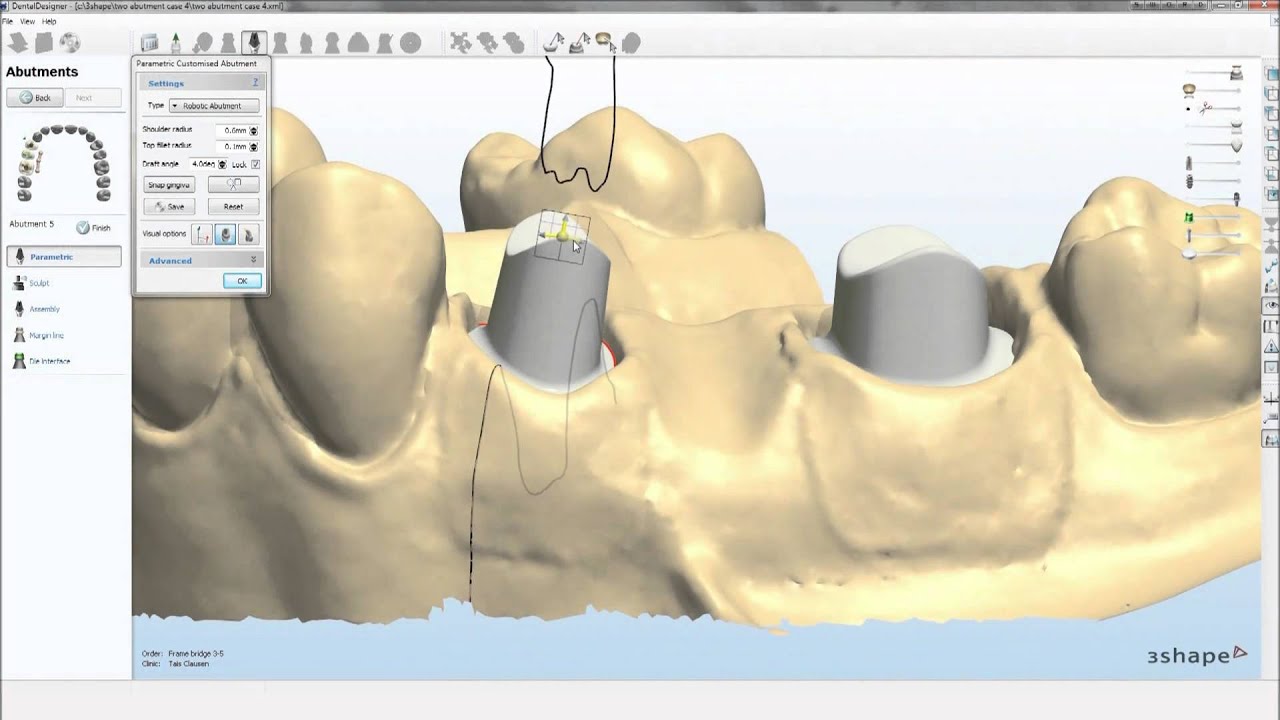This screenshot has width=1280, height=720.
Task: Click the tooth arch overview diagram
Action: click(x=63, y=164)
